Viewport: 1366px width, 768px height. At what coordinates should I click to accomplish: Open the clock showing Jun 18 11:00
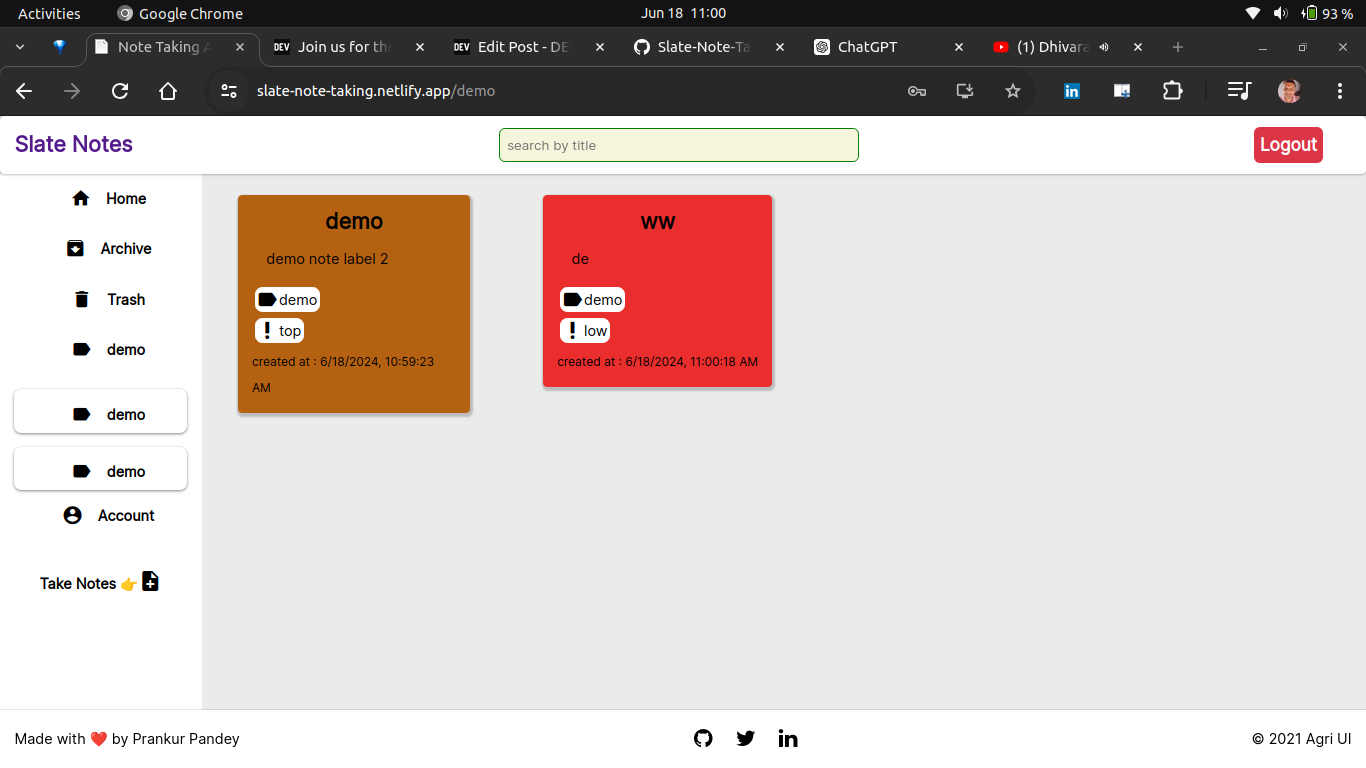[683, 13]
